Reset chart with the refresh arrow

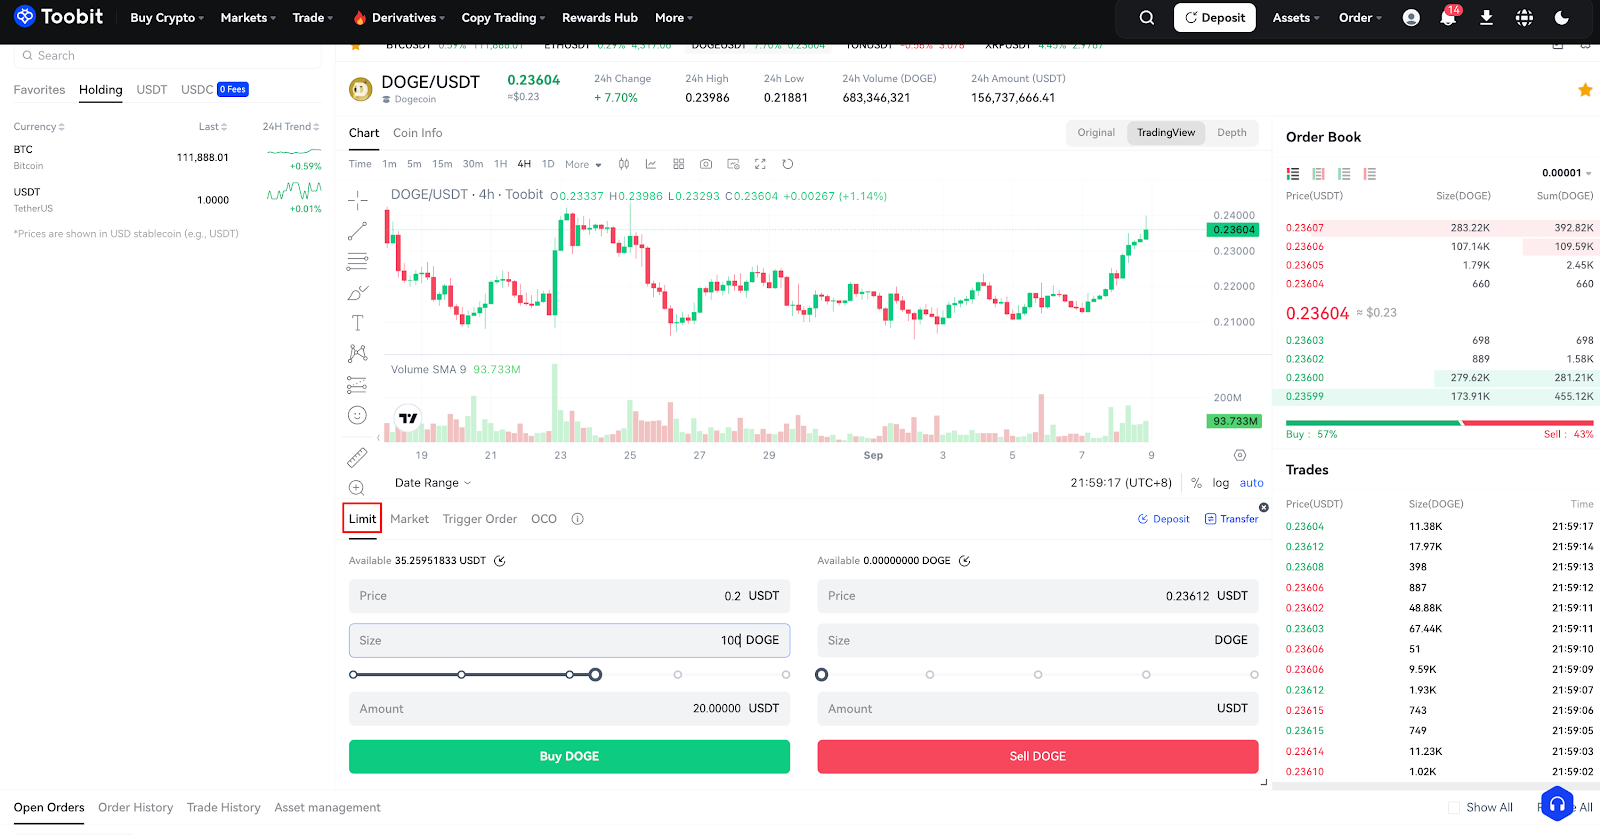pos(788,164)
